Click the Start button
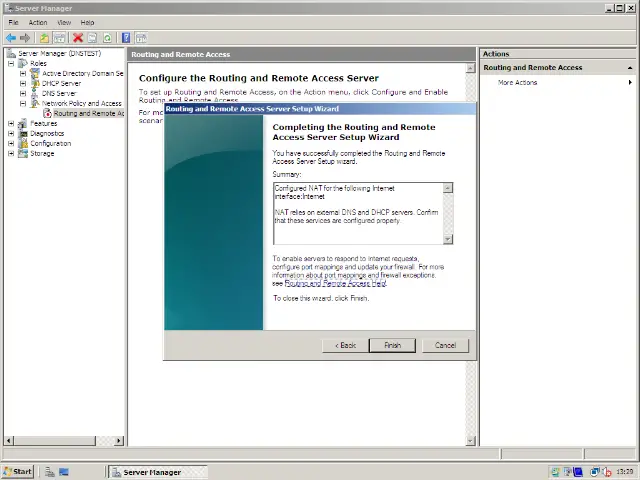 [x=18, y=472]
